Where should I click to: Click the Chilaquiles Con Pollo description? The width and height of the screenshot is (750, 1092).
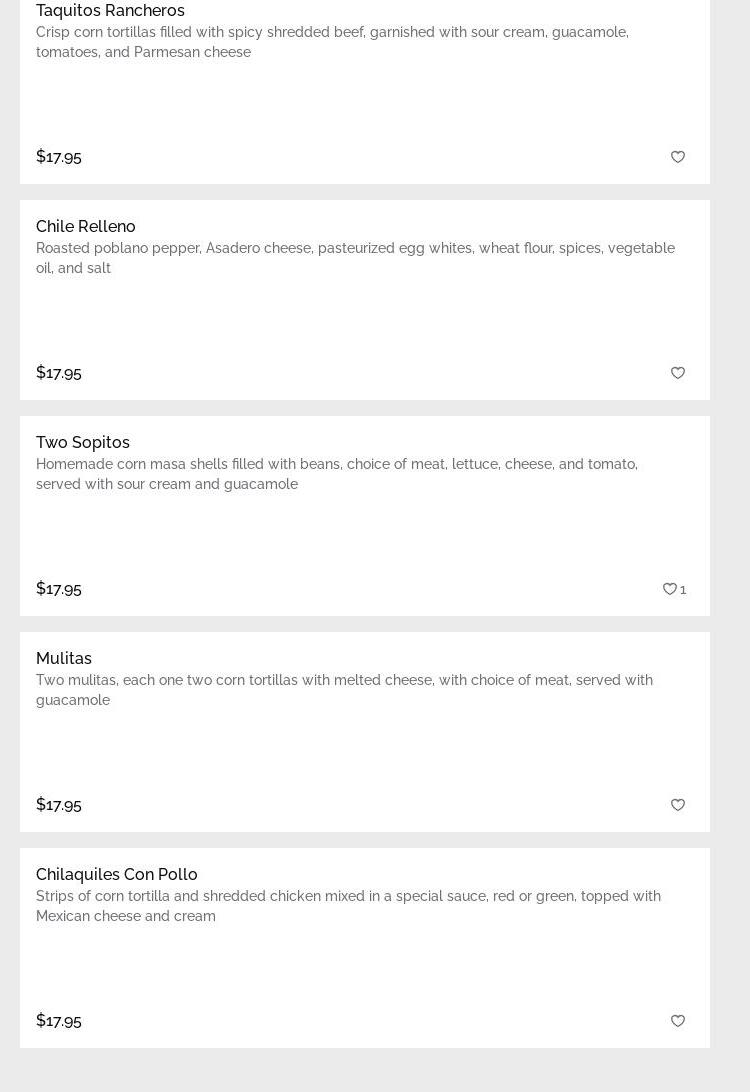(x=348, y=906)
